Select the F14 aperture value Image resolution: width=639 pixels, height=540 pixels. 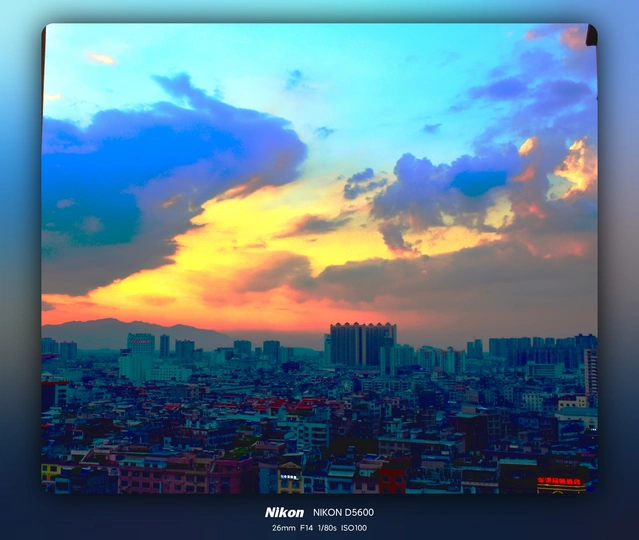point(310,528)
